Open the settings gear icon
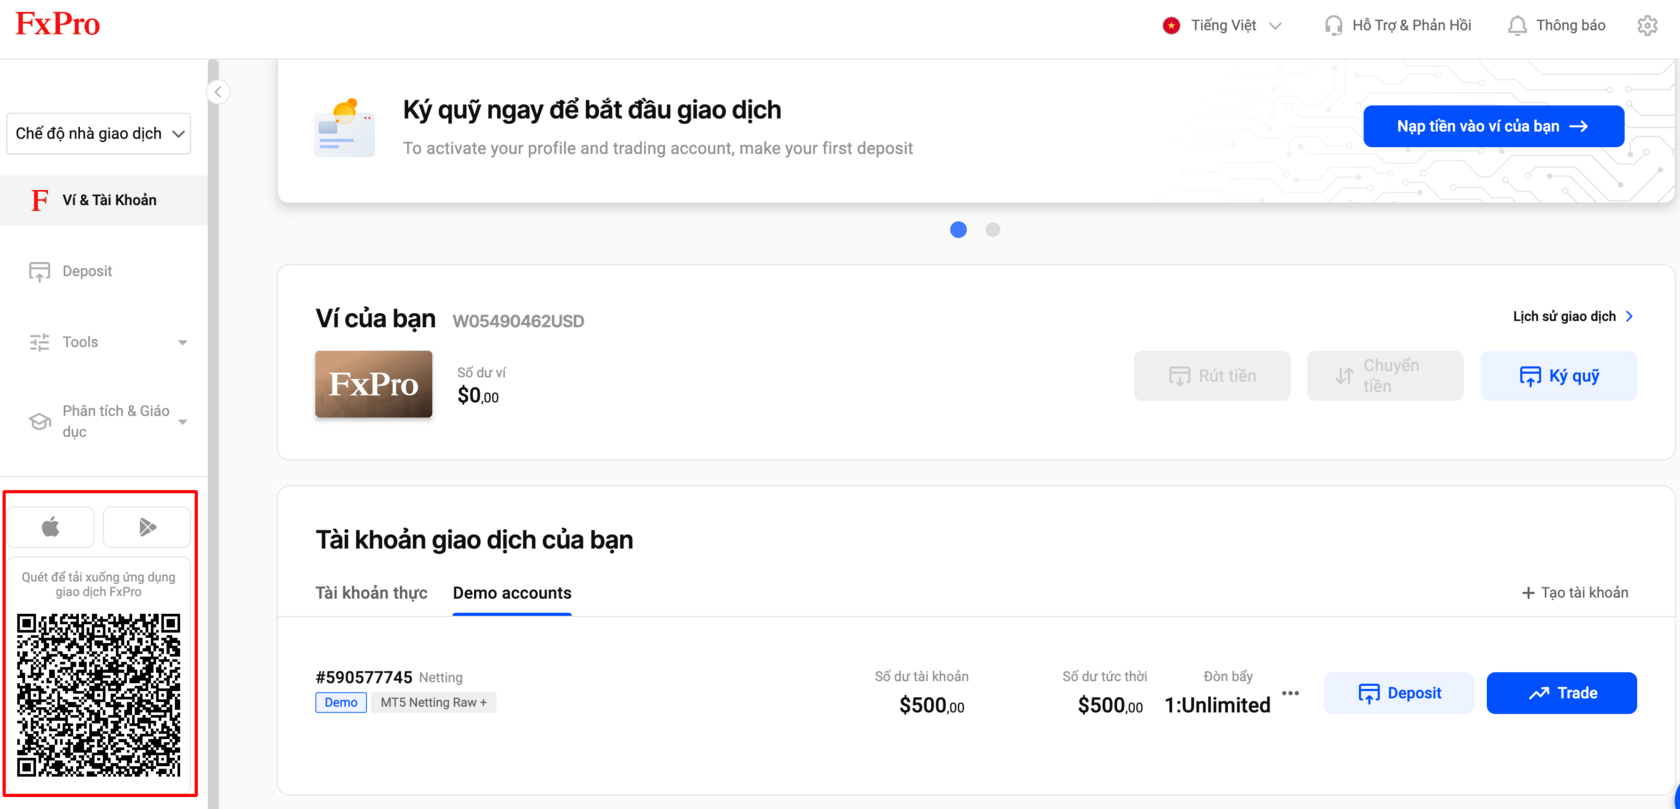The height and width of the screenshot is (809, 1680). (1647, 26)
